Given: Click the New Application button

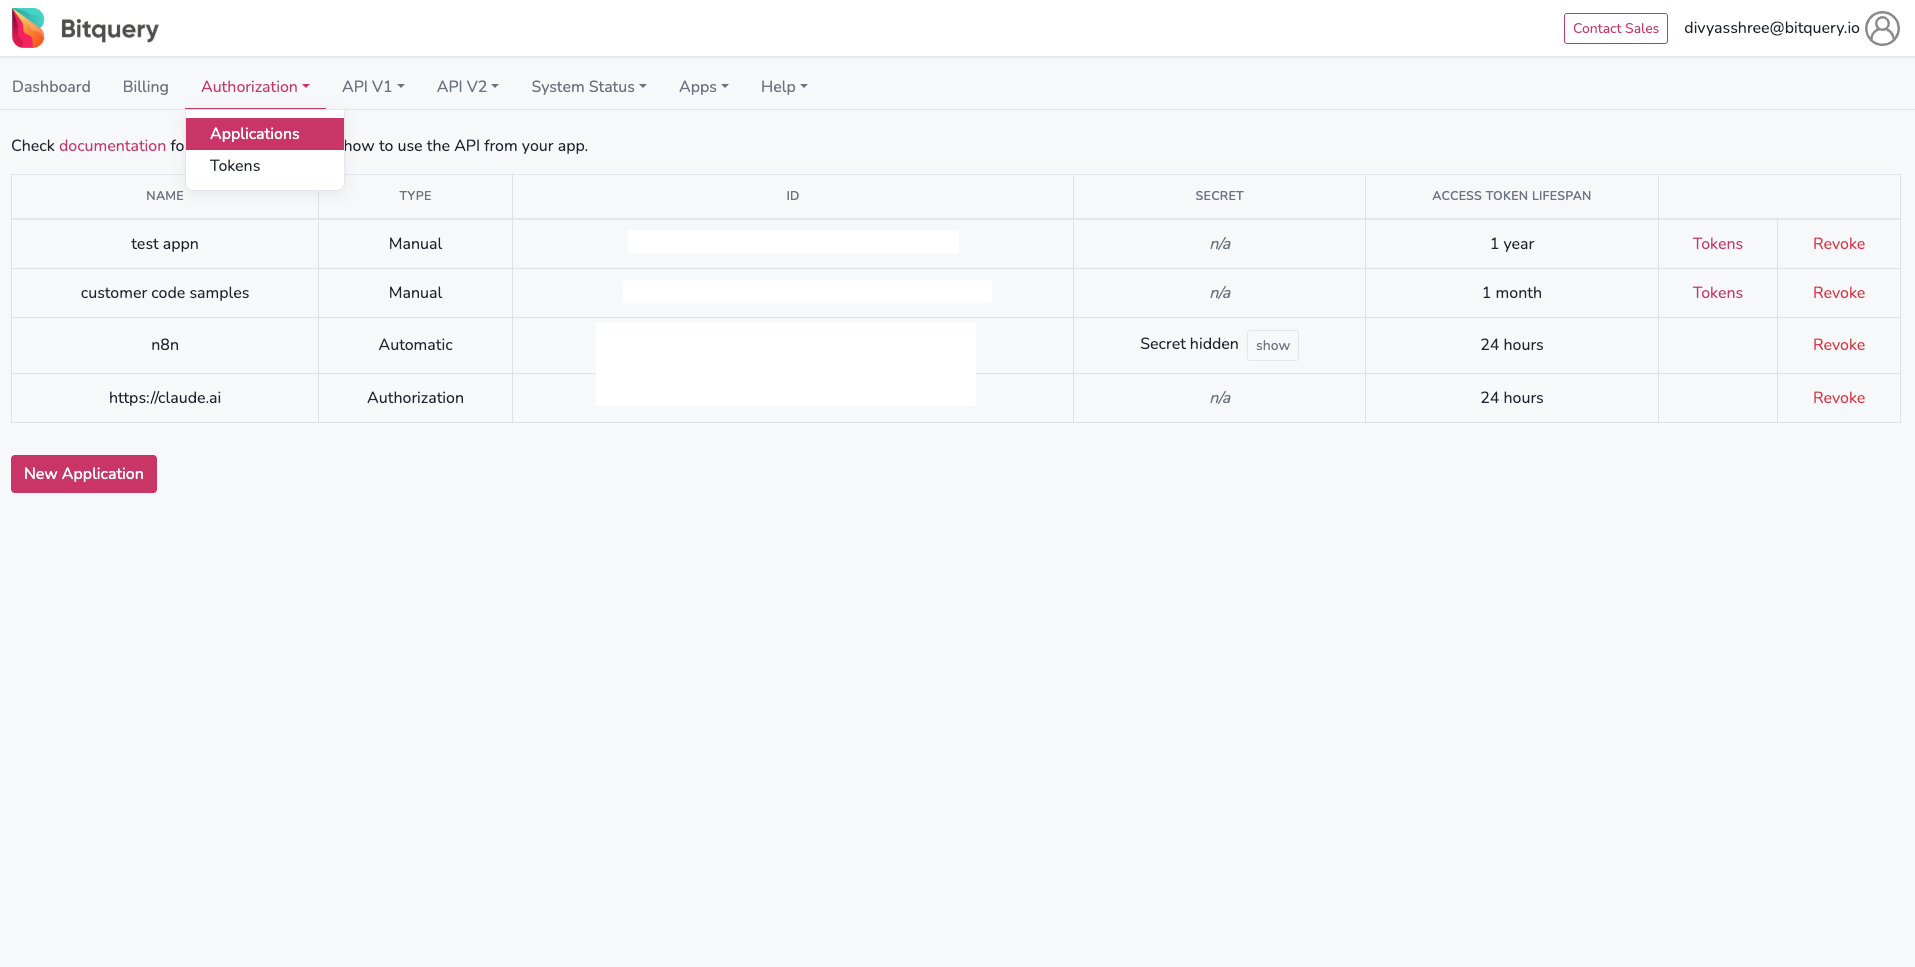Looking at the screenshot, I should [x=84, y=474].
